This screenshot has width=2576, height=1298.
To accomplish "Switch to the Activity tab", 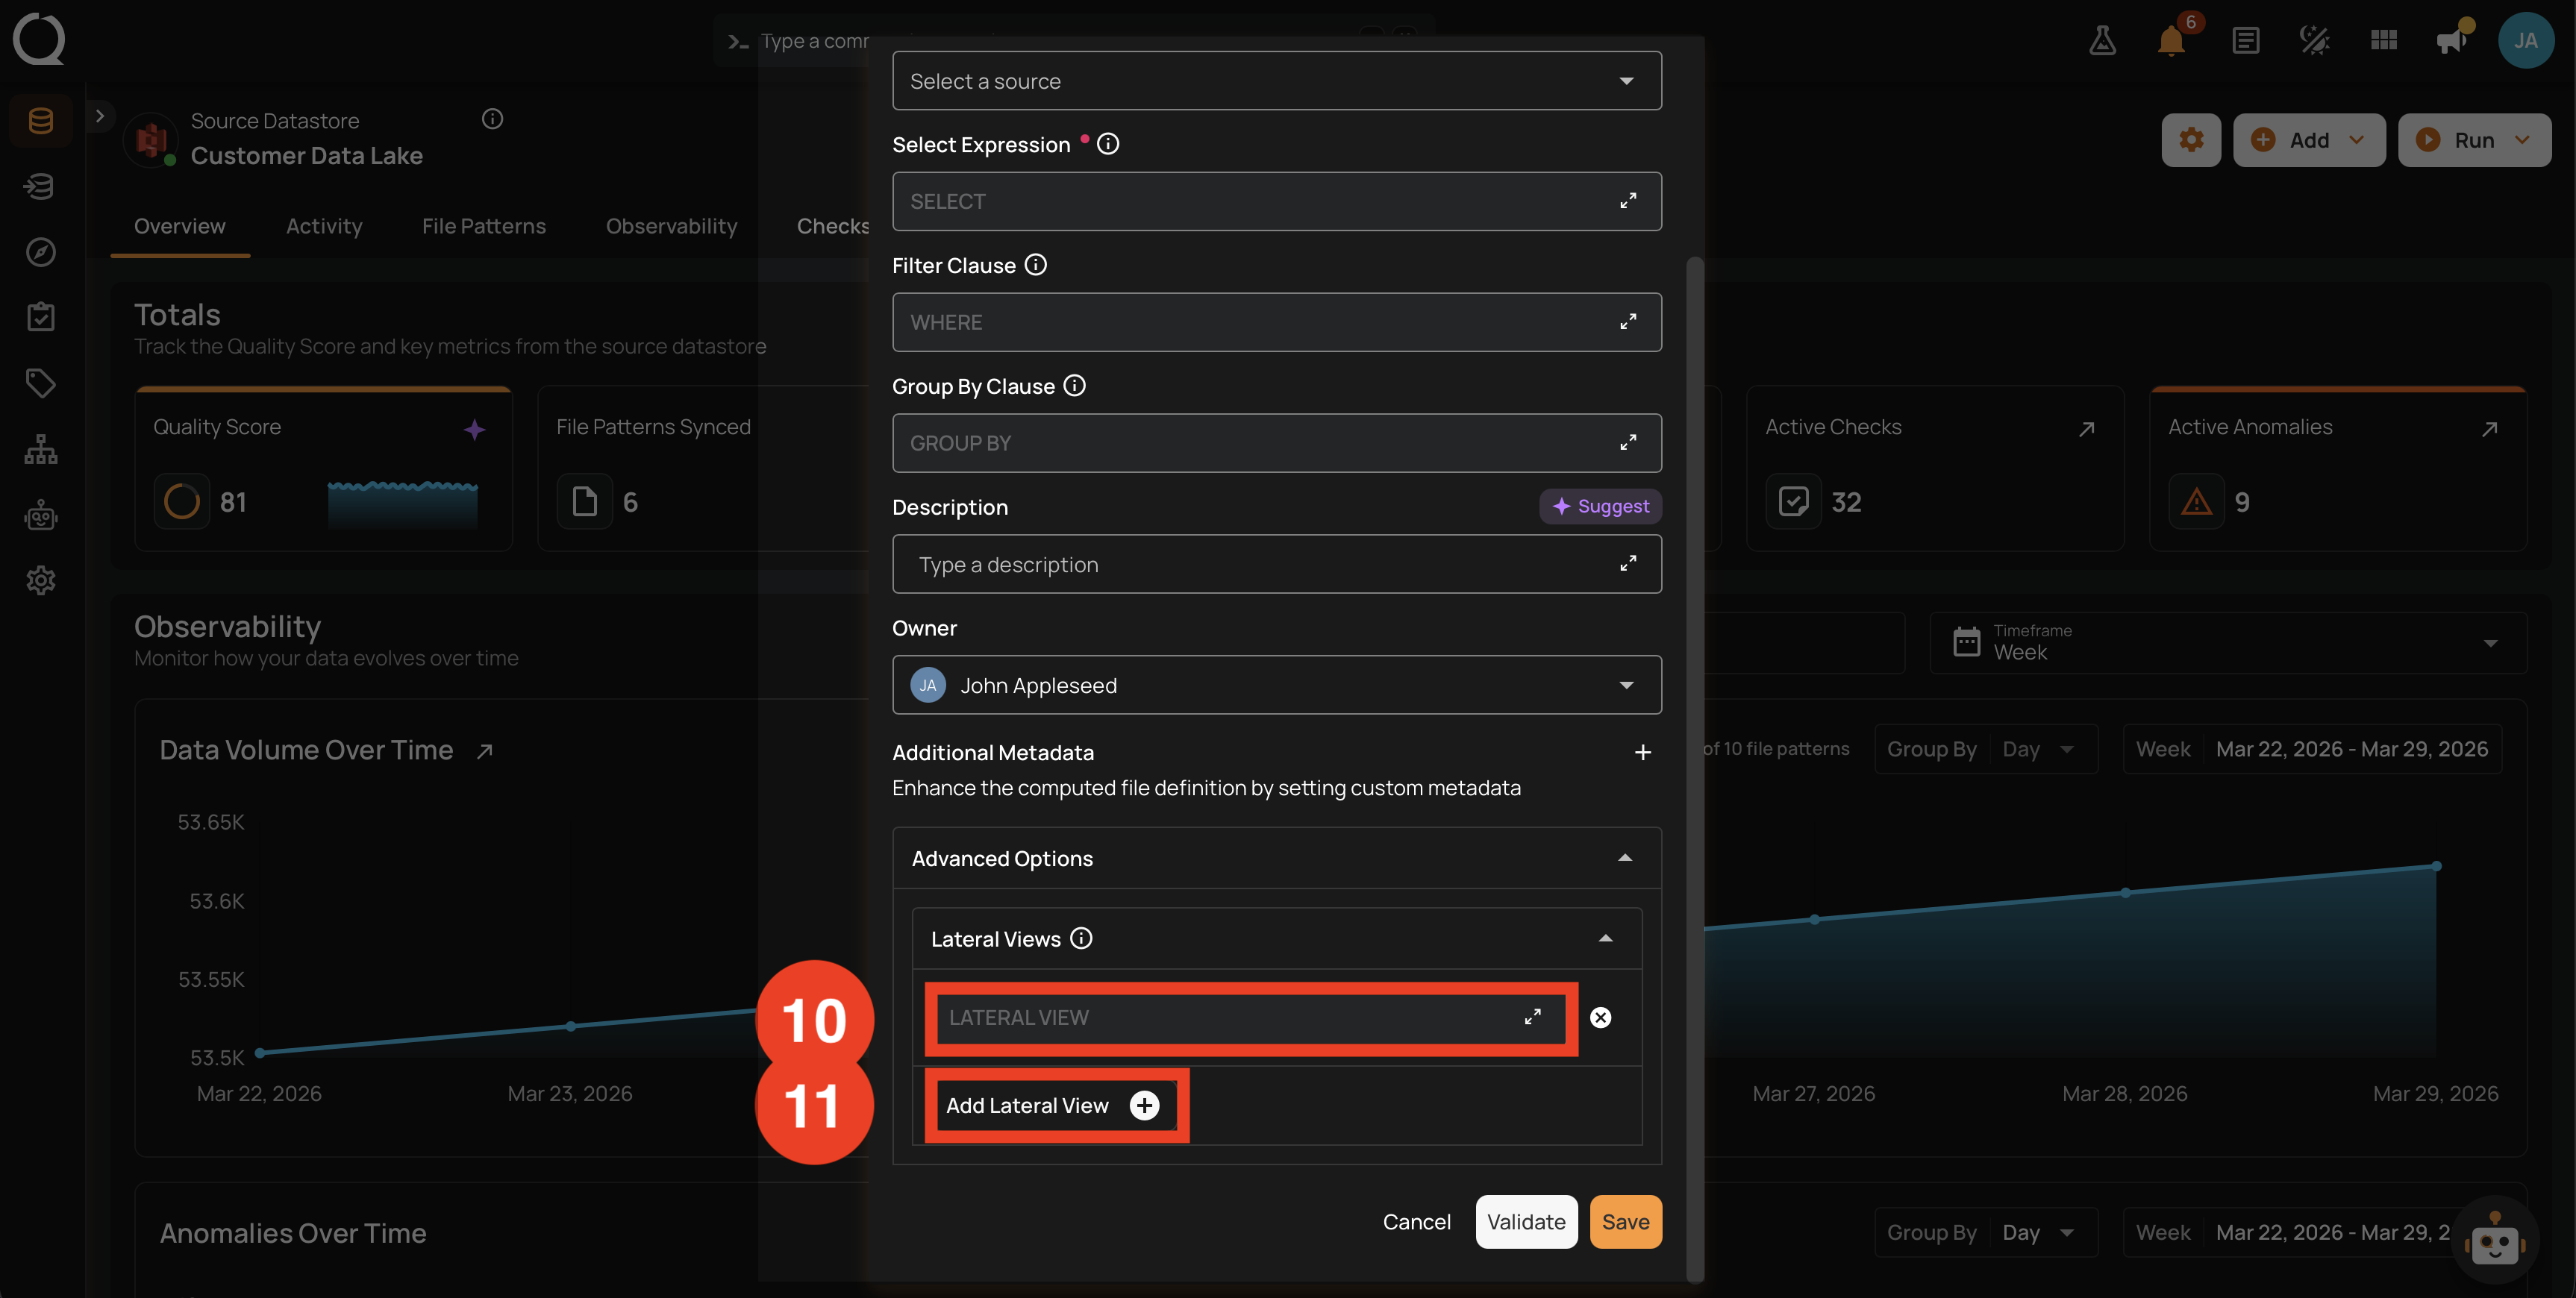I will (324, 226).
